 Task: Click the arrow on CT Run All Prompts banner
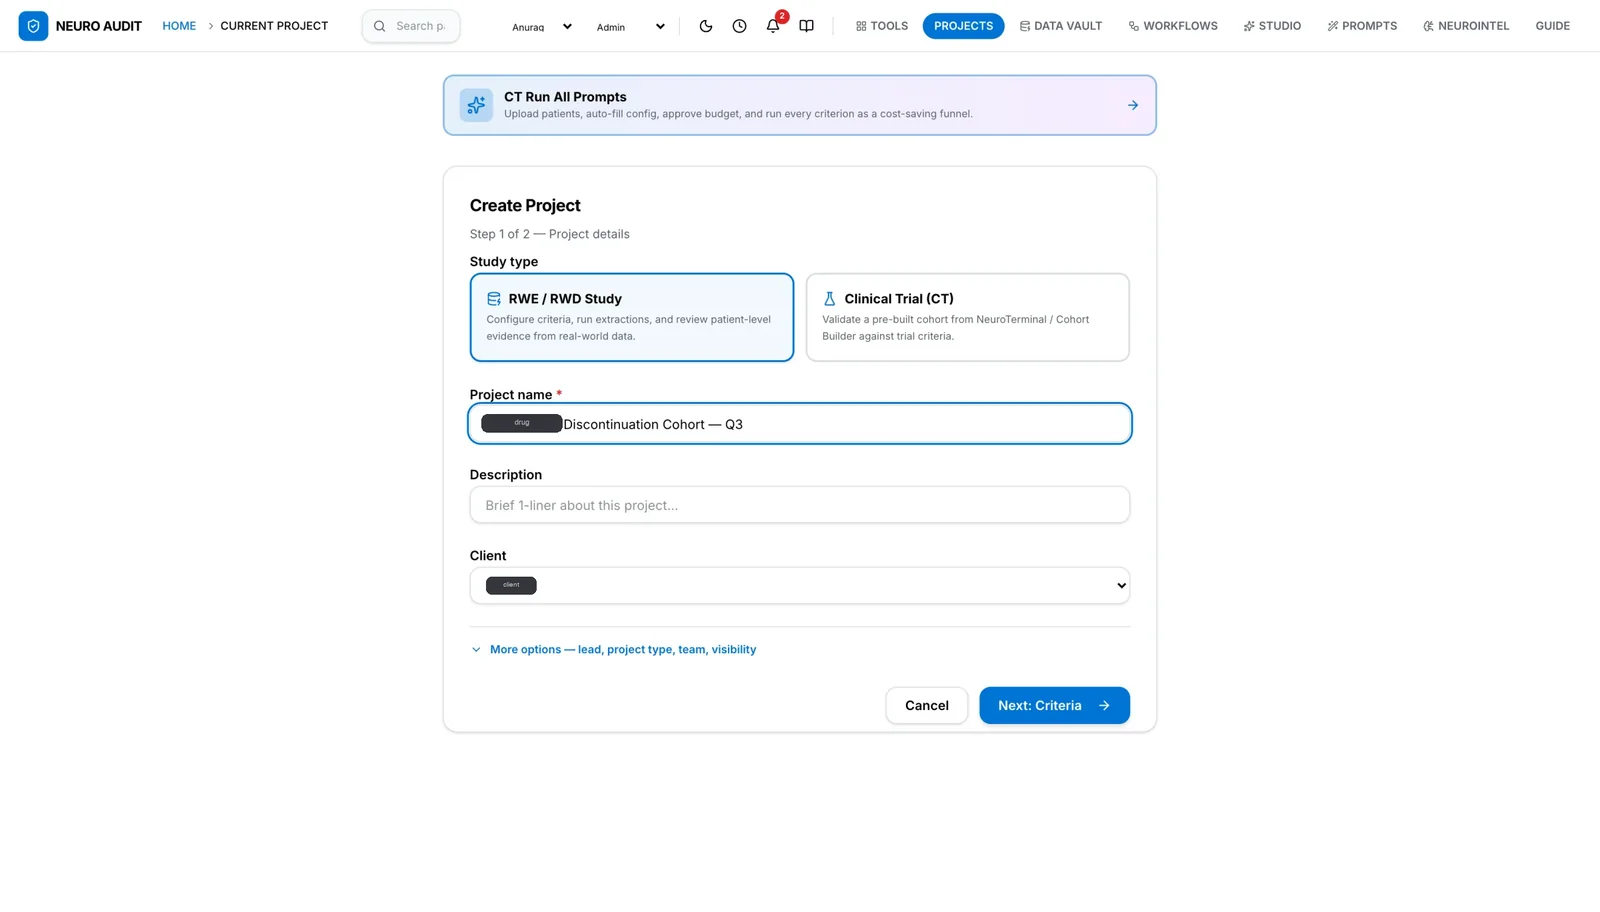[x=1133, y=105]
